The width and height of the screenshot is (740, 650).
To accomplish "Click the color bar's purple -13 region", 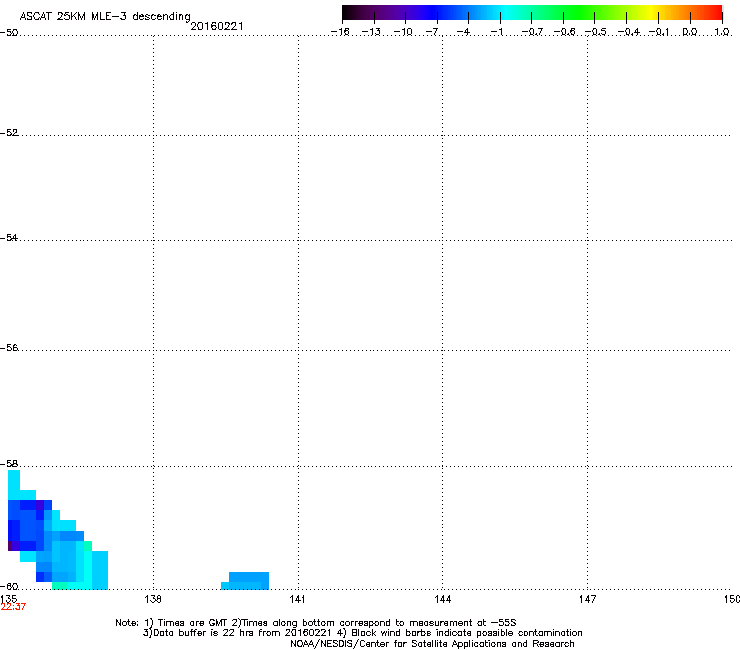I will pyautogui.click(x=374, y=13).
